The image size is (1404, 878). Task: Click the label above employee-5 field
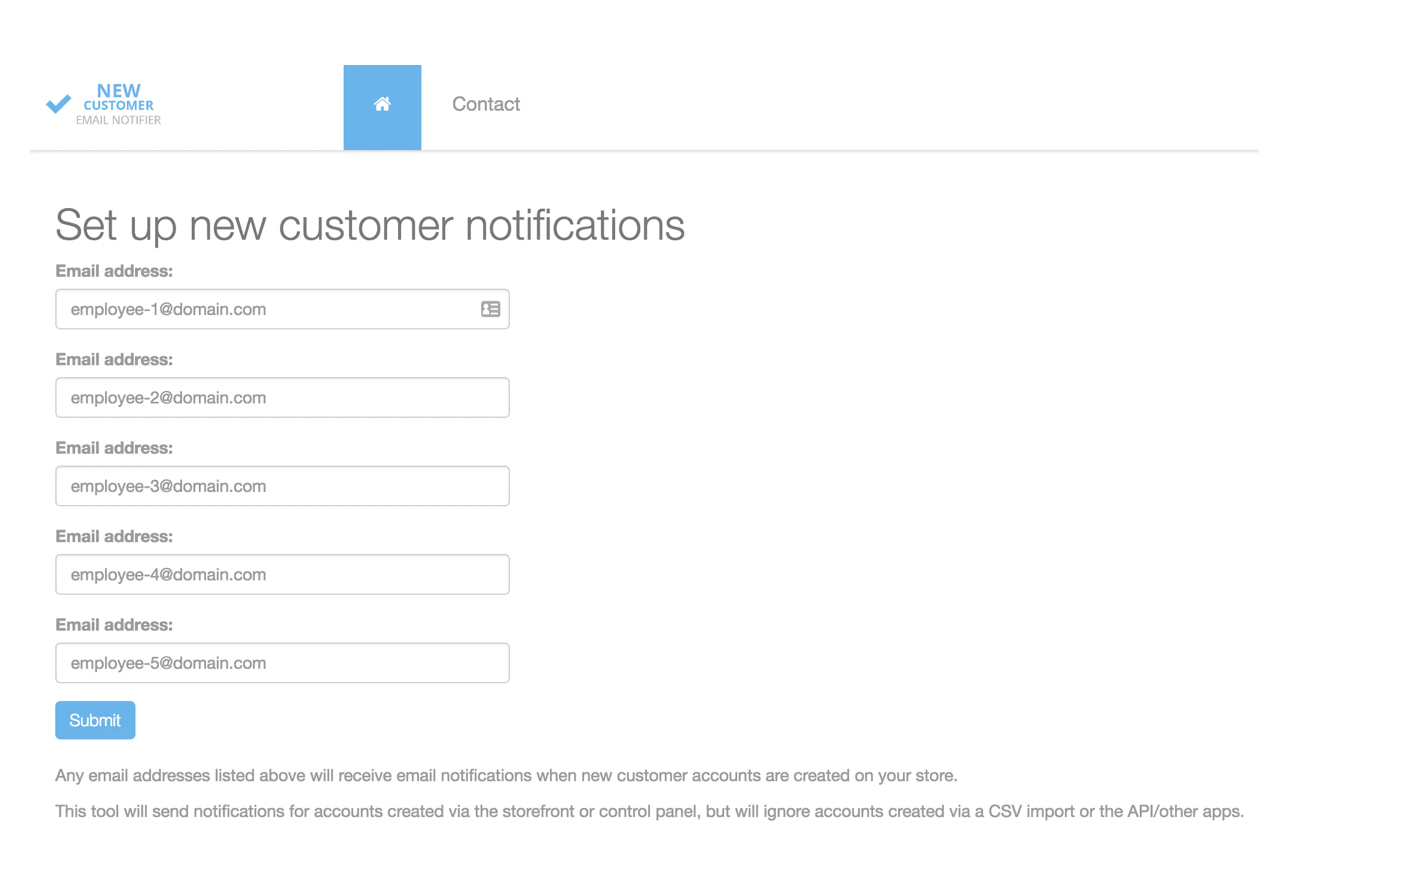(114, 625)
